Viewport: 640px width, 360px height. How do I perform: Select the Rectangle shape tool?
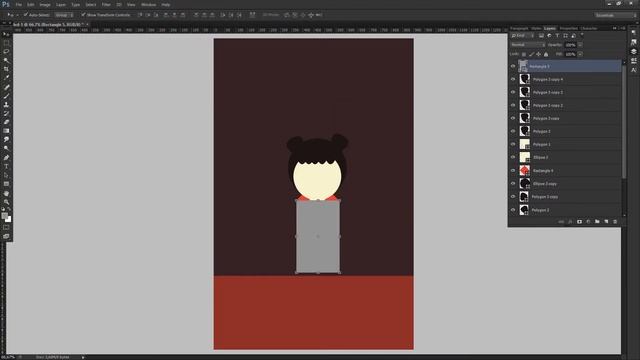6,184
